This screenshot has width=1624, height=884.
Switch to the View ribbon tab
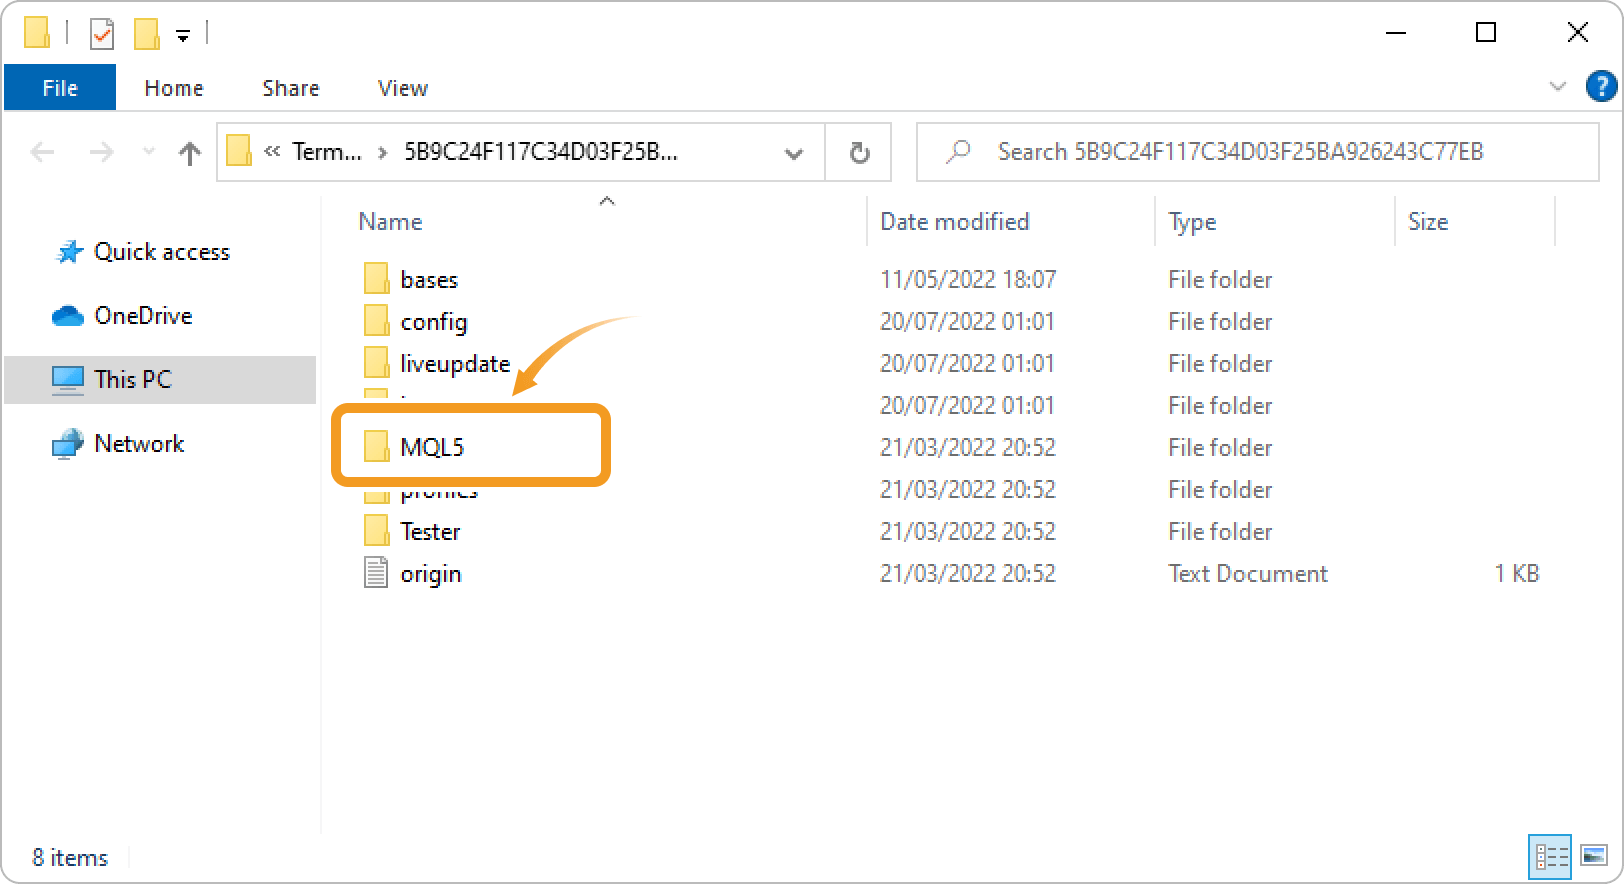[402, 88]
